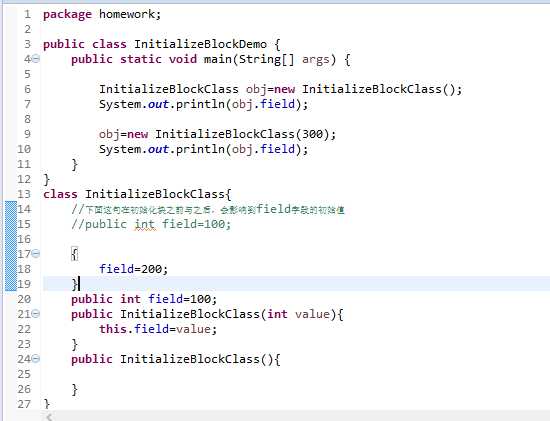The image size is (550, 421).
Task: Click line number 27 in the gutter
Action: 24,404
